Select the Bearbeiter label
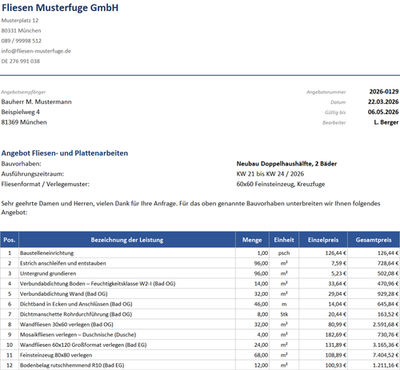400x370 pixels. coord(334,123)
